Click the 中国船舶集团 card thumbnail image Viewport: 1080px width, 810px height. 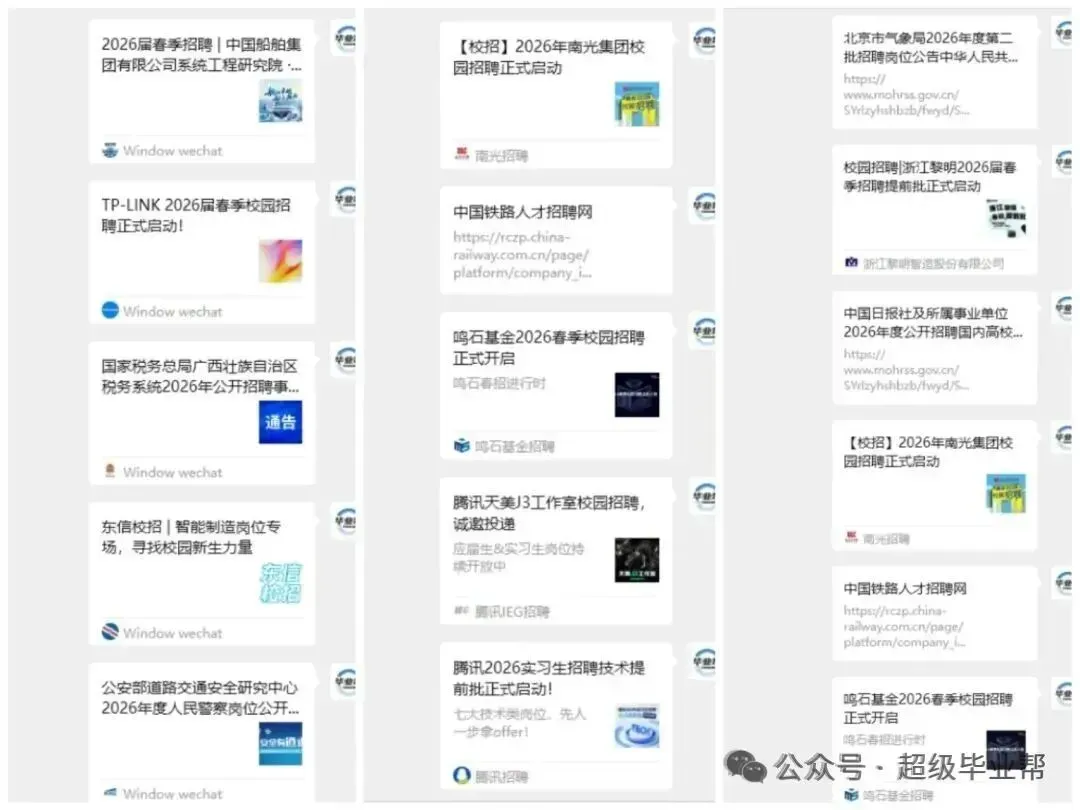[280, 101]
